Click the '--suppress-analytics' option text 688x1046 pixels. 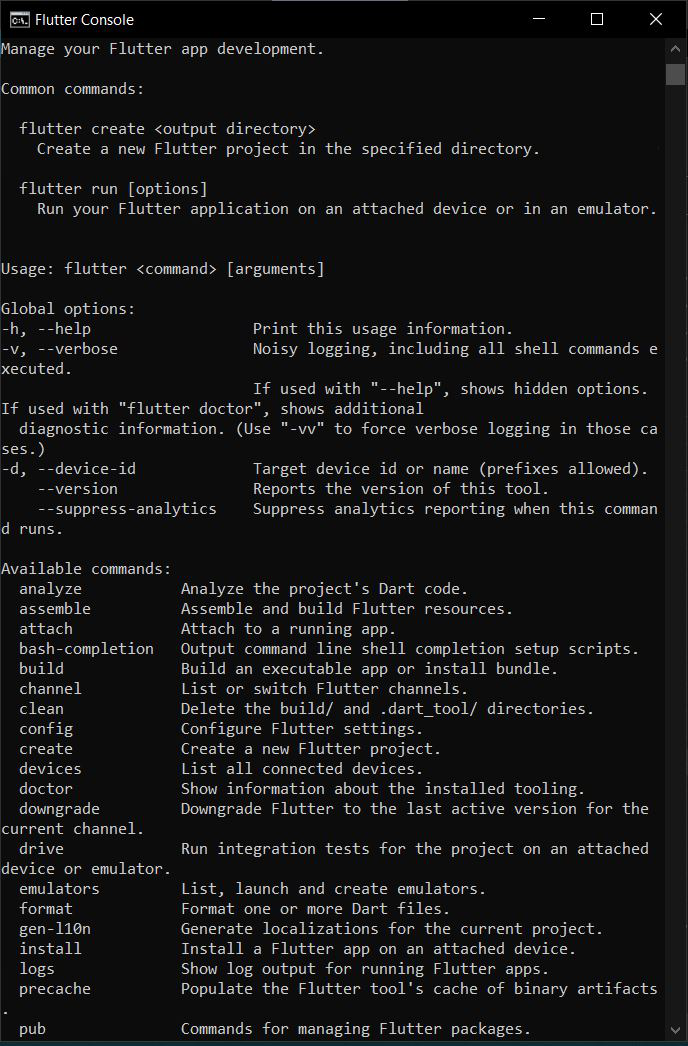click(x=127, y=509)
